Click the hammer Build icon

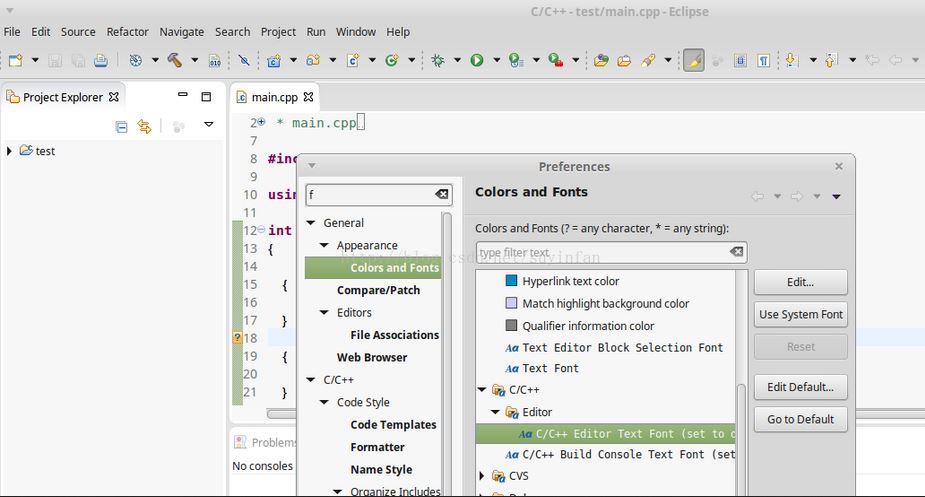tap(175, 60)
